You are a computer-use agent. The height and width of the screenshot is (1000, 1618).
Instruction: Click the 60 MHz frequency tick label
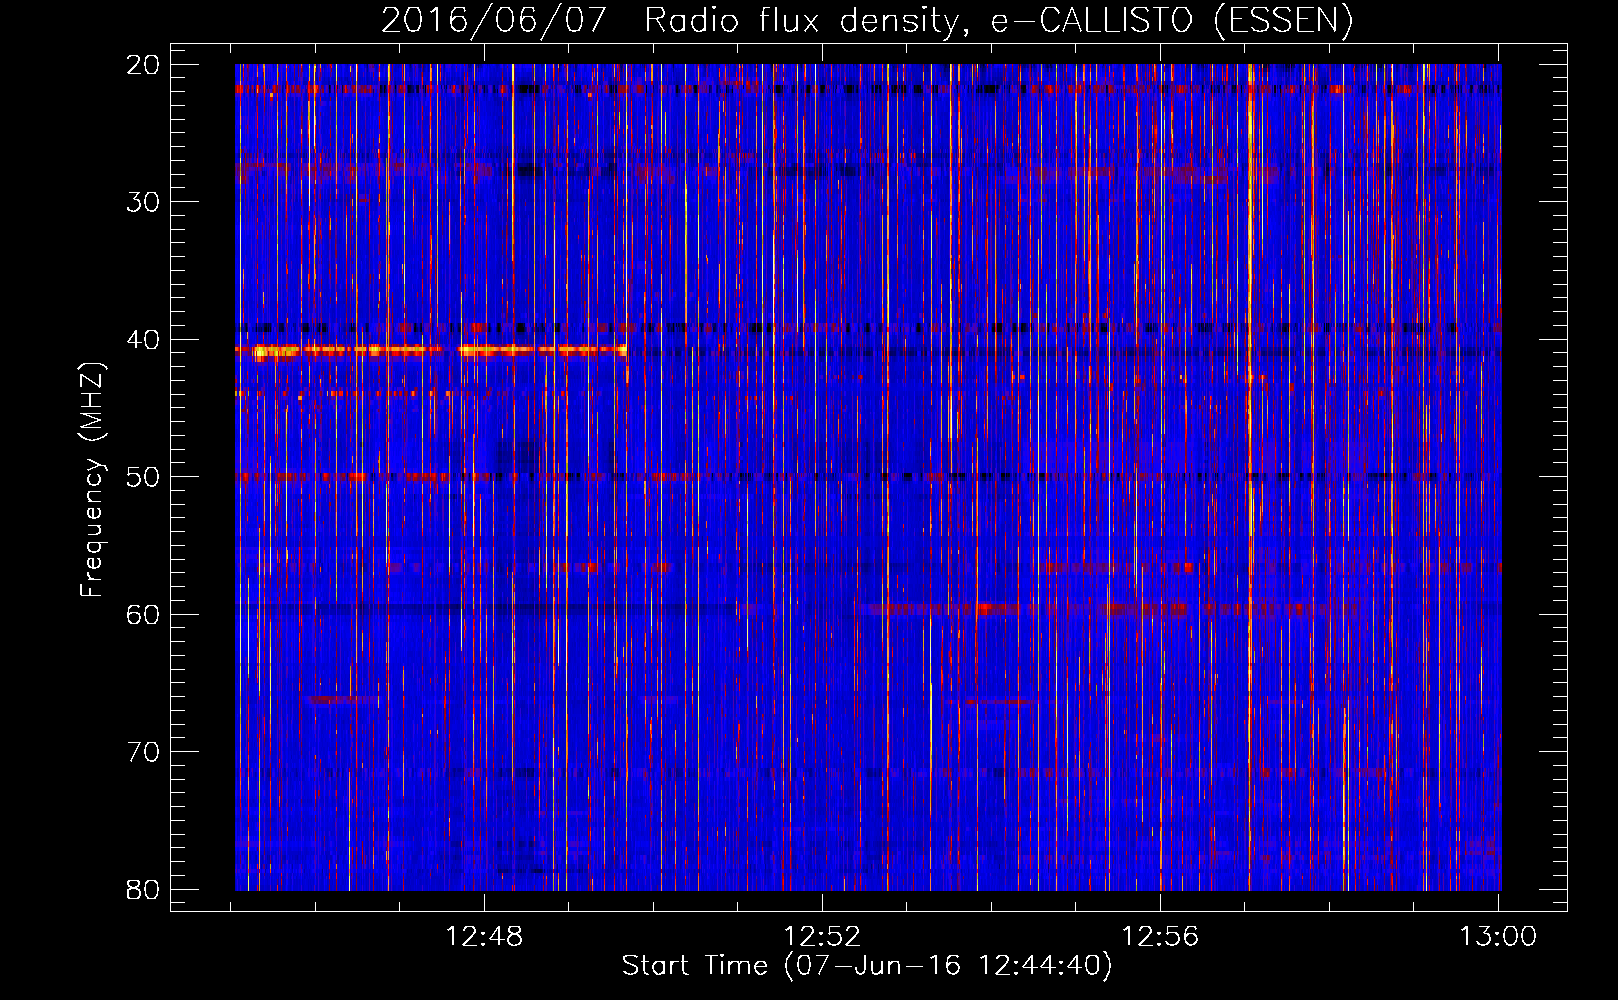[143, 614]
